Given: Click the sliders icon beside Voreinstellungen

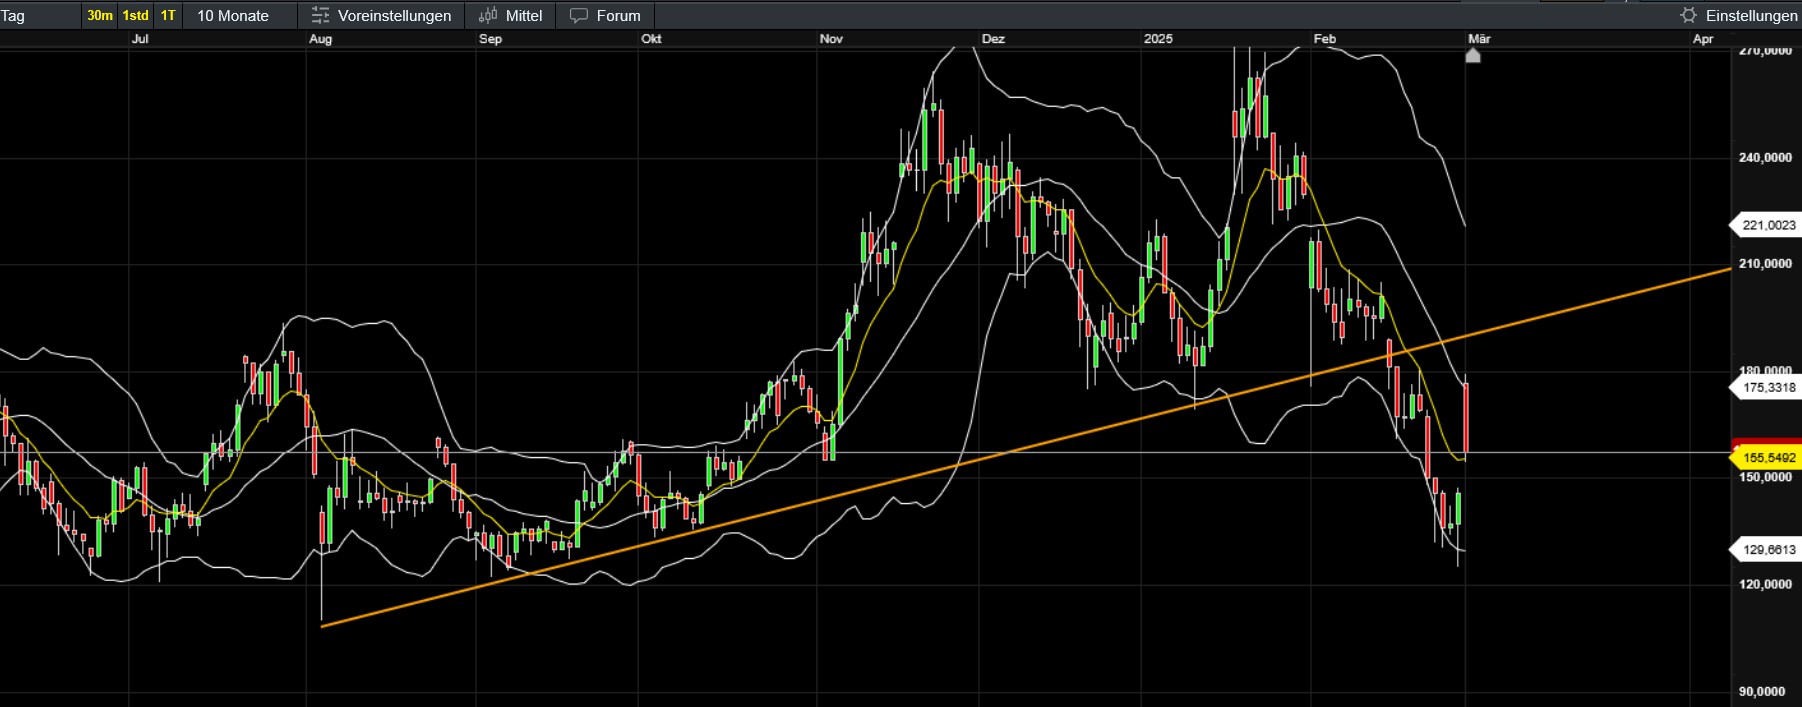Looking at the screenshot, I should tap(320, 15).
